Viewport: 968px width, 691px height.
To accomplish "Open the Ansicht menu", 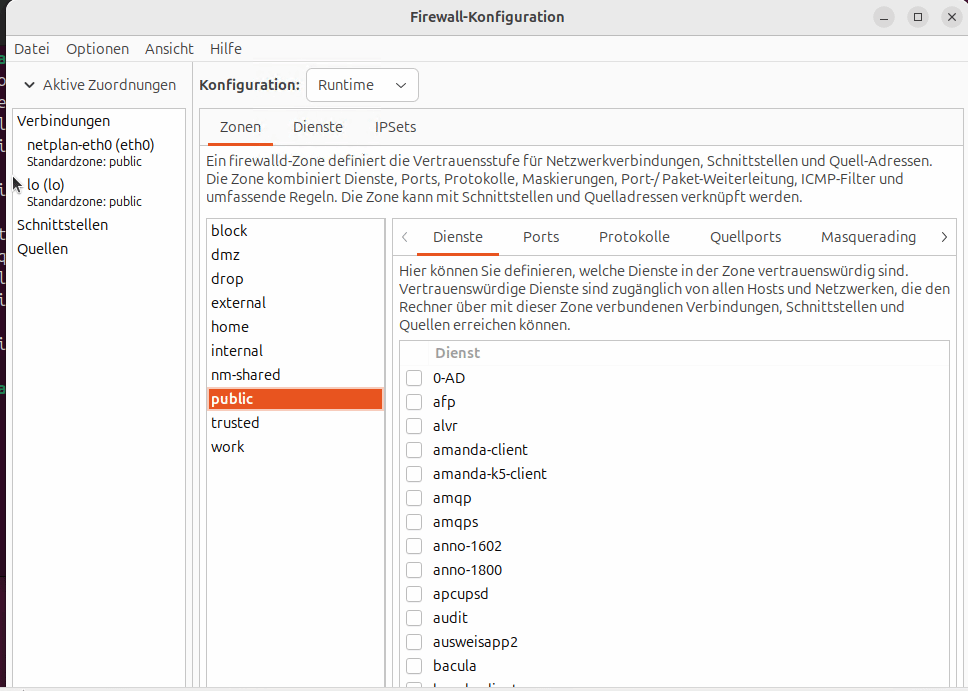I will (169, 49).
